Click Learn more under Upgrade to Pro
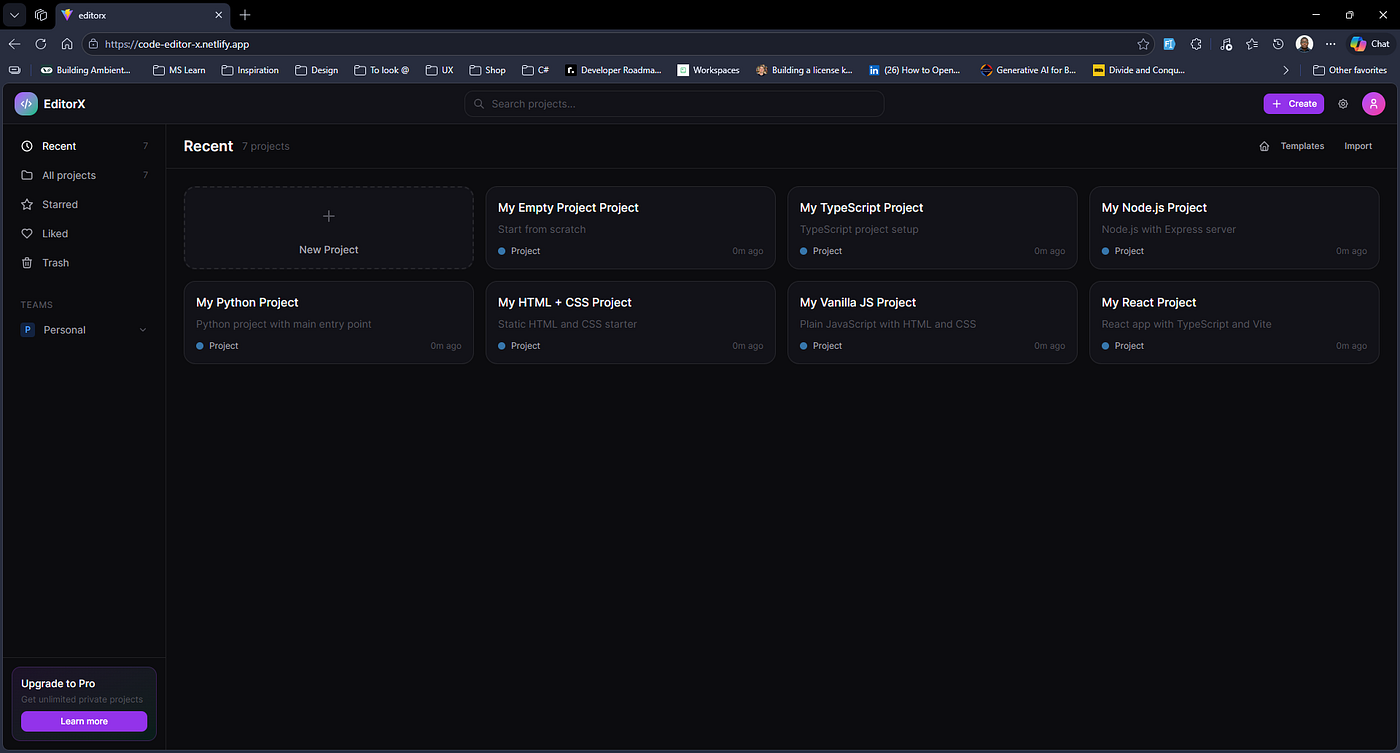This screenshot has height=753, width=1400. click(84, 721)
